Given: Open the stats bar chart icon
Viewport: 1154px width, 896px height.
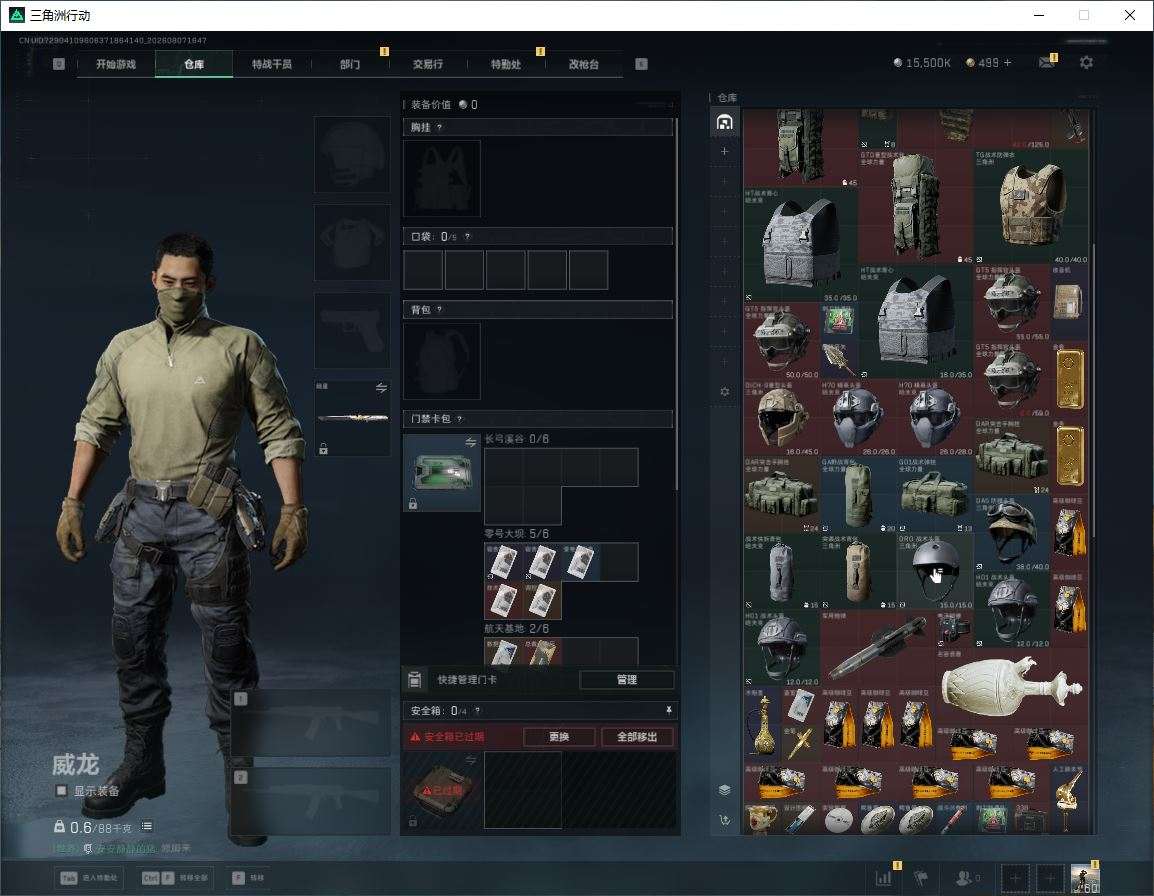Looking at the screenshot, I should [x=883, y=878].
